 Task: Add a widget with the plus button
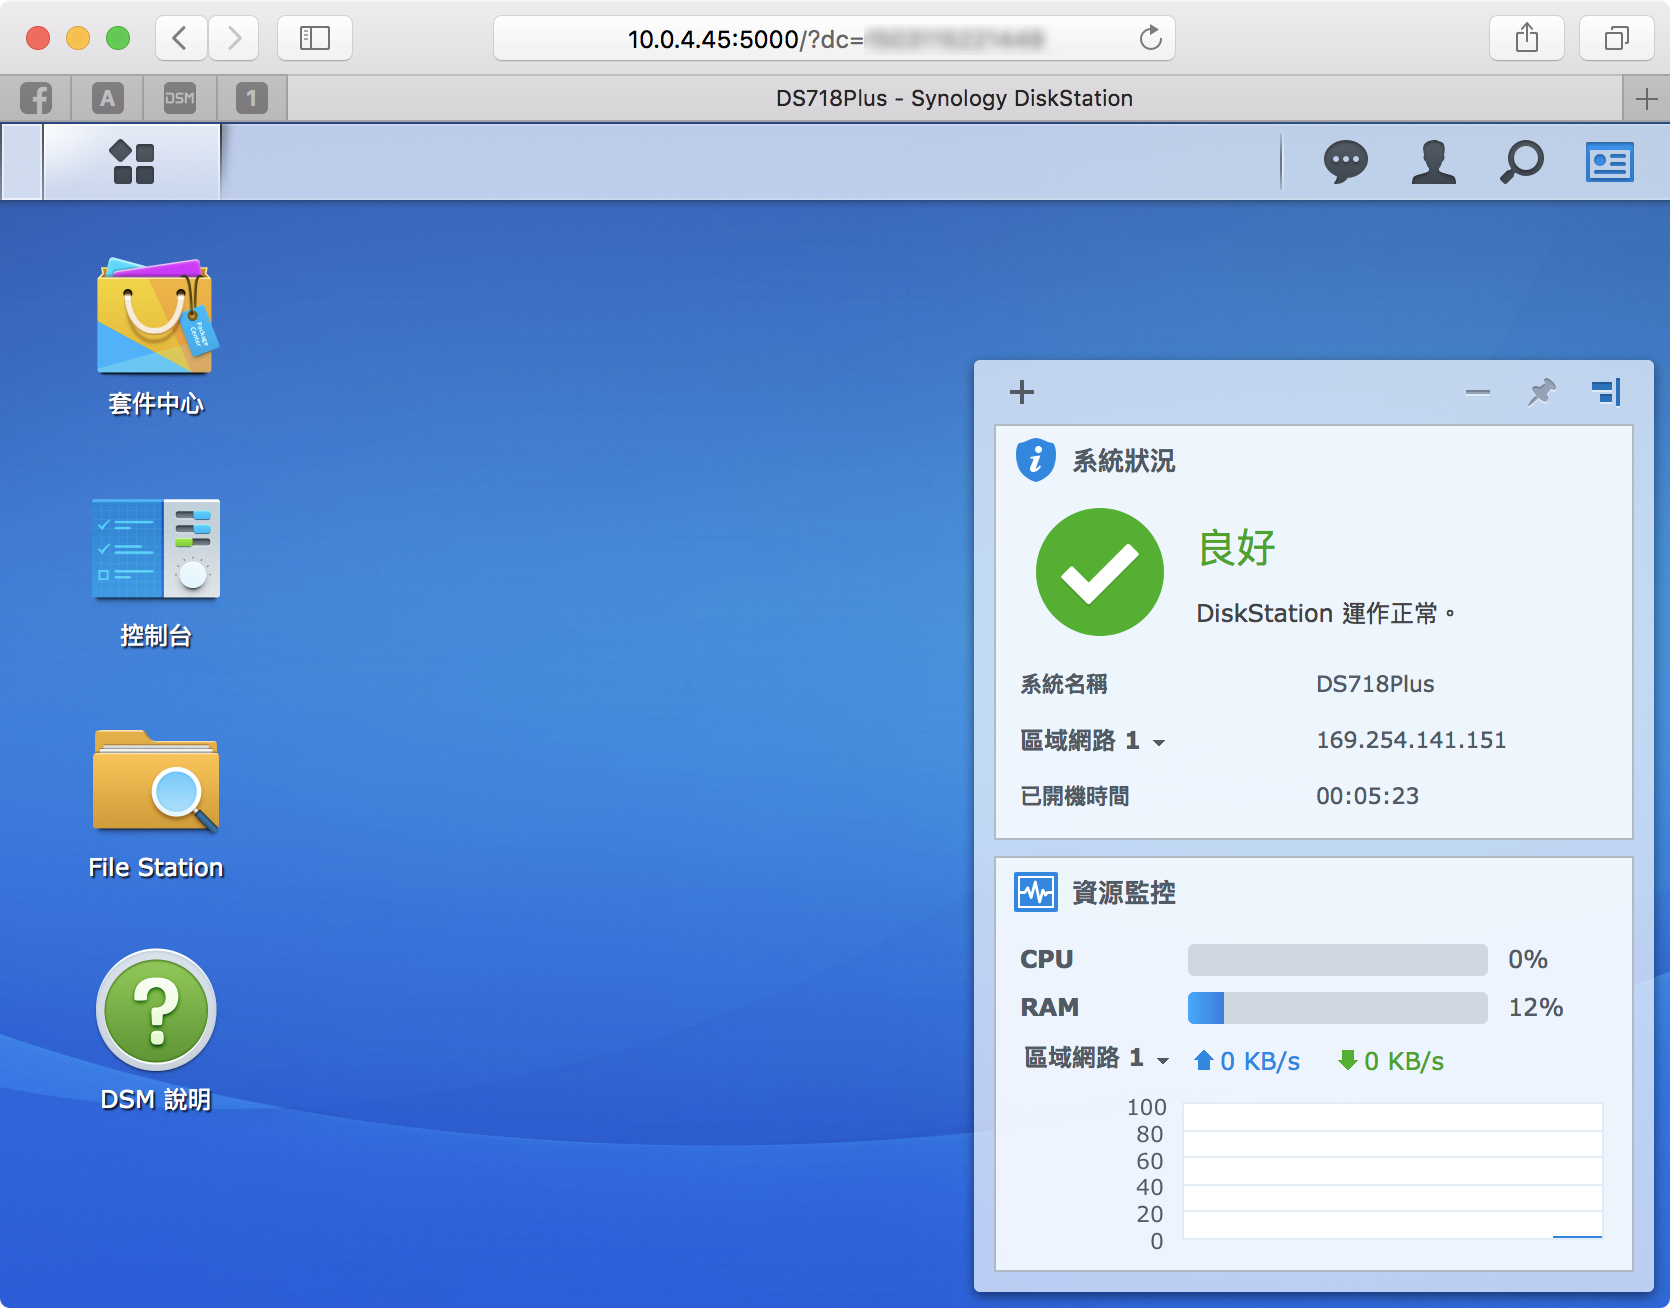click(1021, 392)
